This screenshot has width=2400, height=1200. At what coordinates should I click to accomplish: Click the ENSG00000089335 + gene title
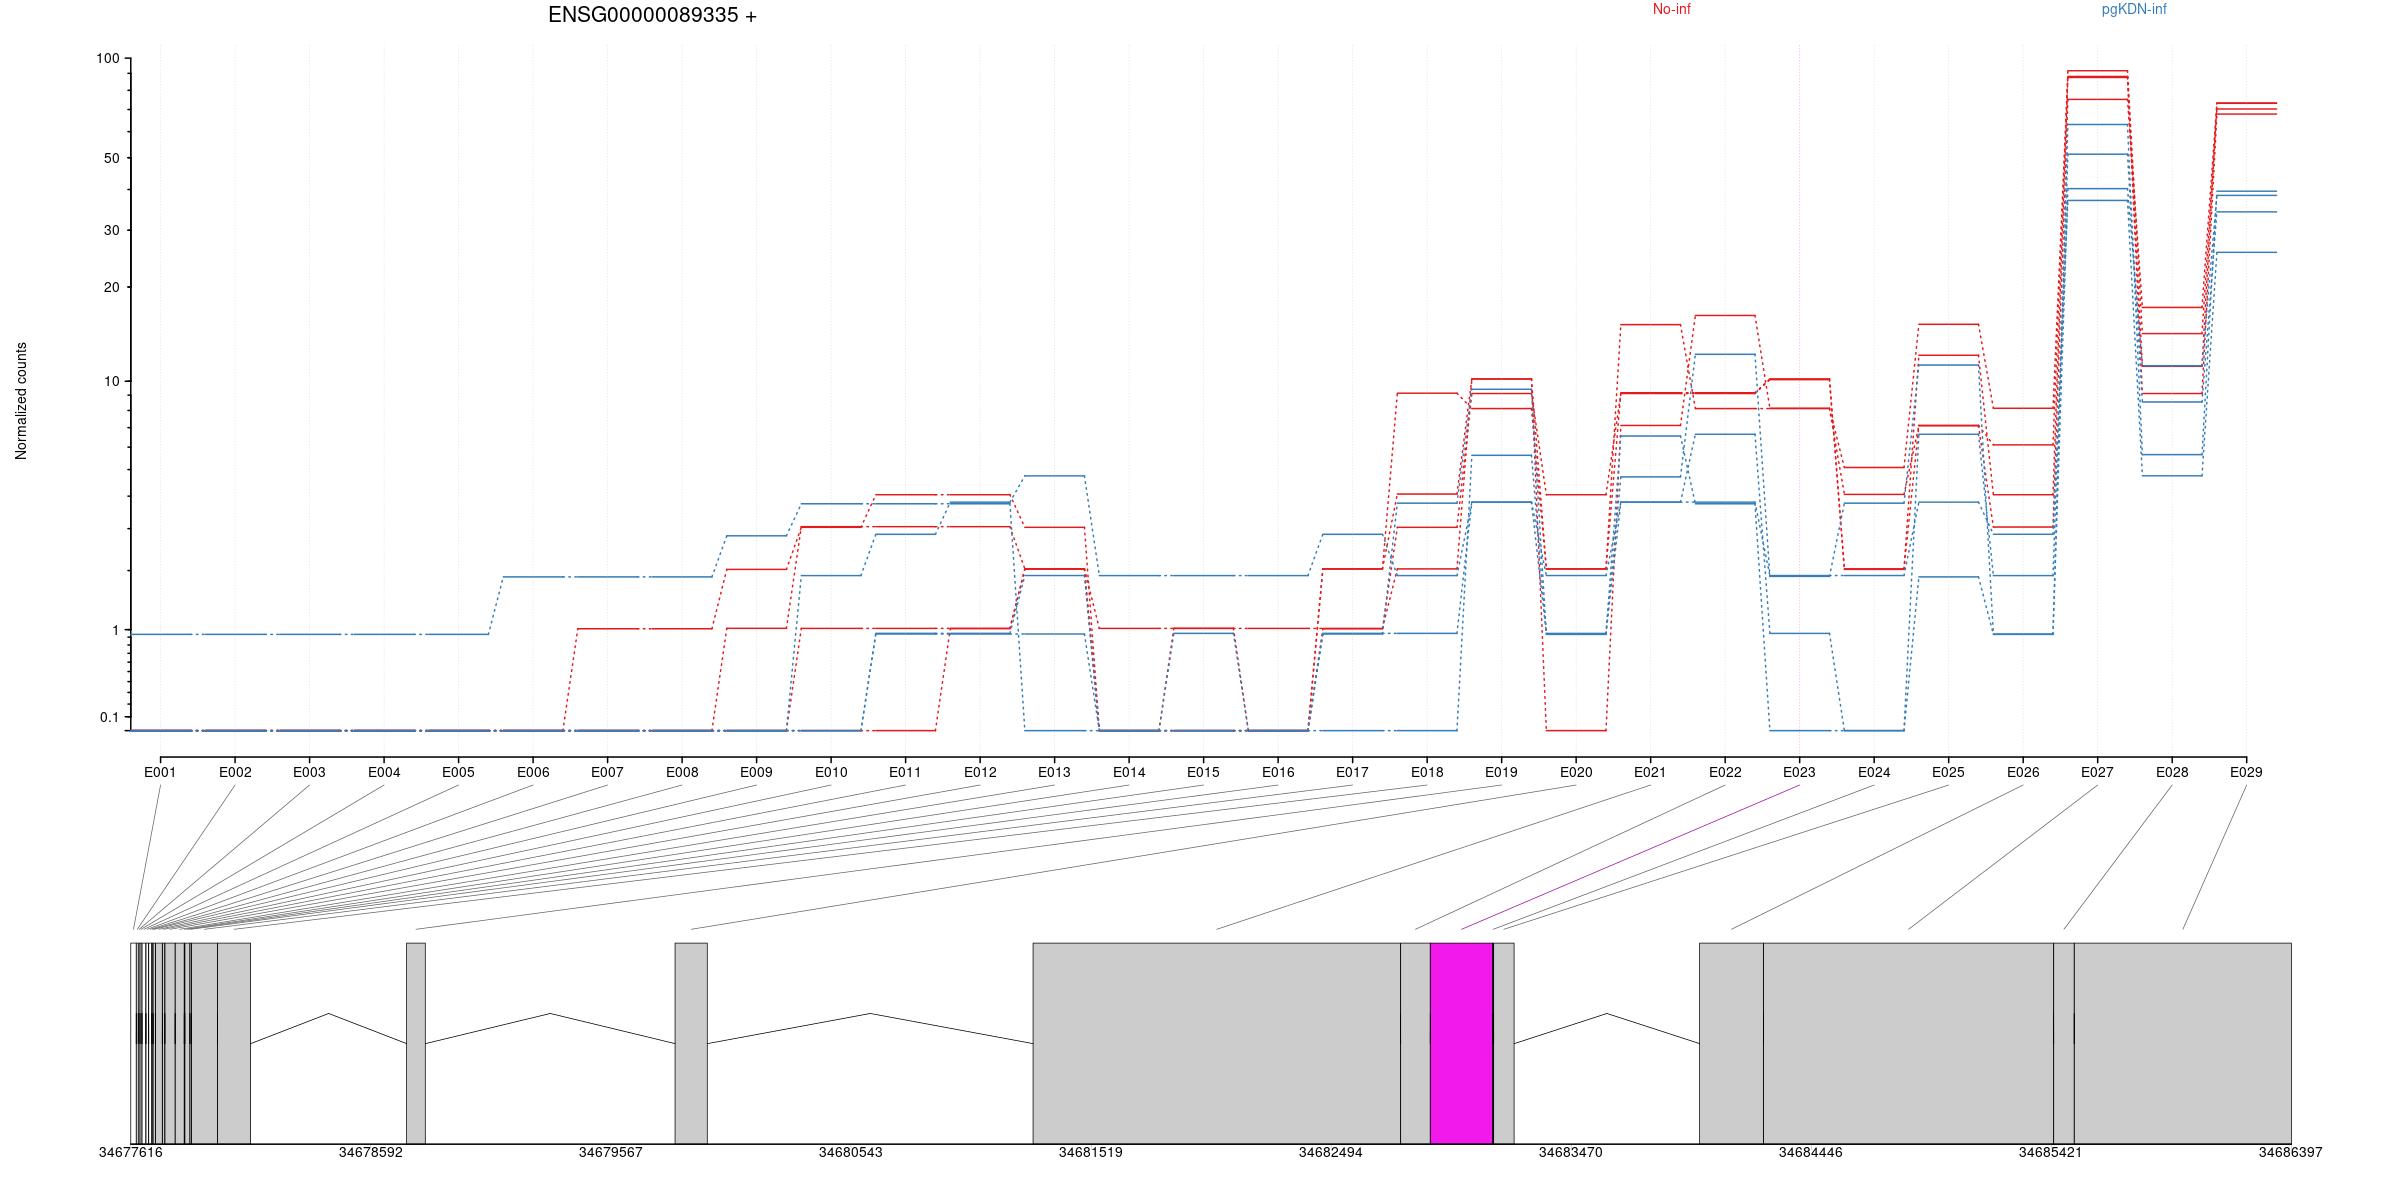click(x=652, y=15)
